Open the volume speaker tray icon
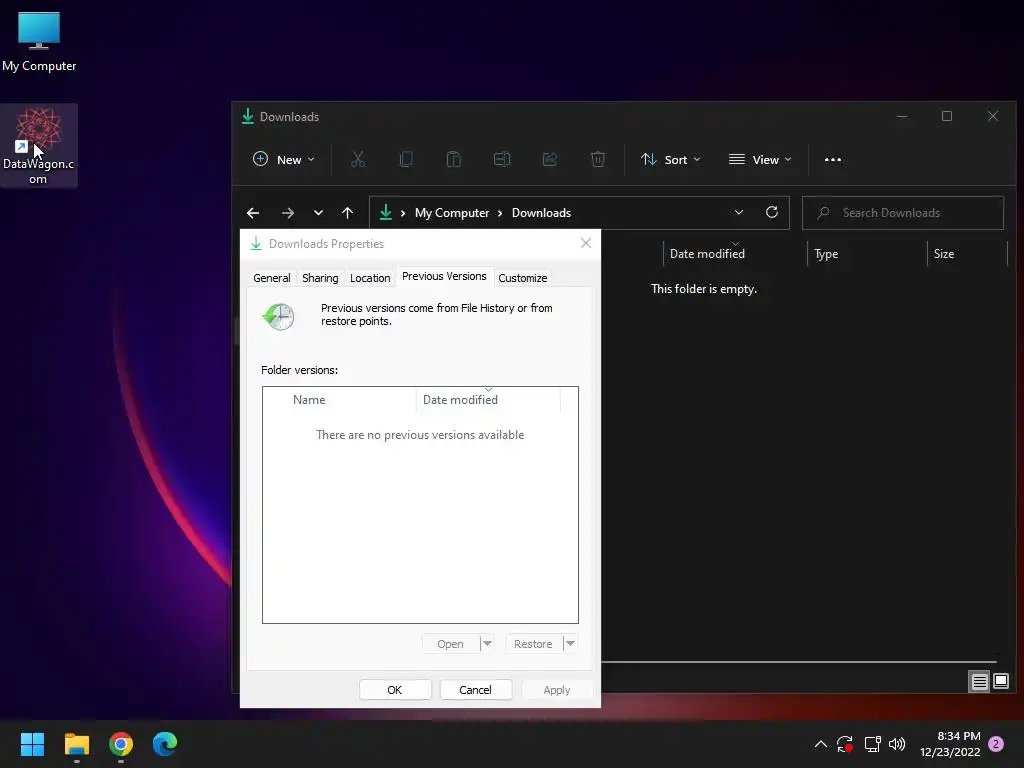Screen dimensions: 1024x768 click(x=897, y=744)
